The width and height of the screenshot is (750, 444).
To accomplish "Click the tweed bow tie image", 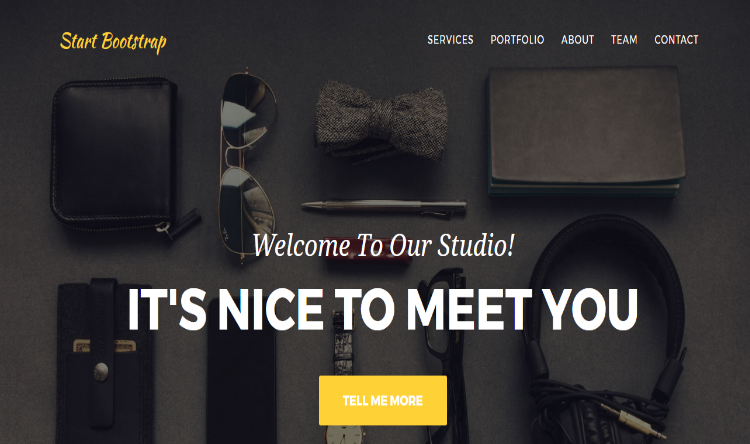I will (x=381, y=122).
